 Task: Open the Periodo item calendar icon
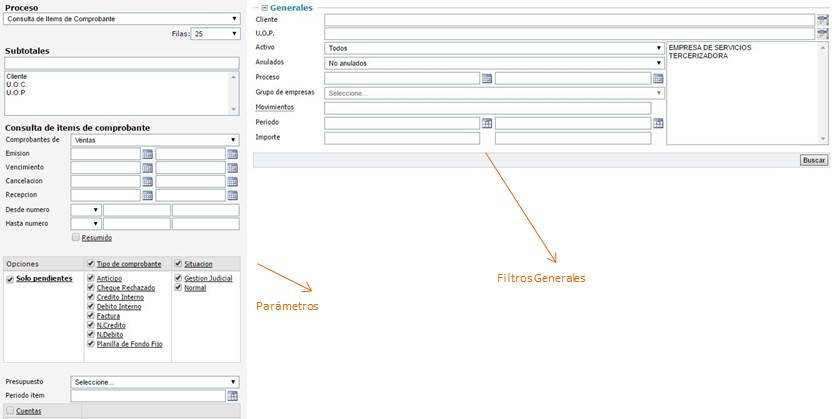pos(232,396)
